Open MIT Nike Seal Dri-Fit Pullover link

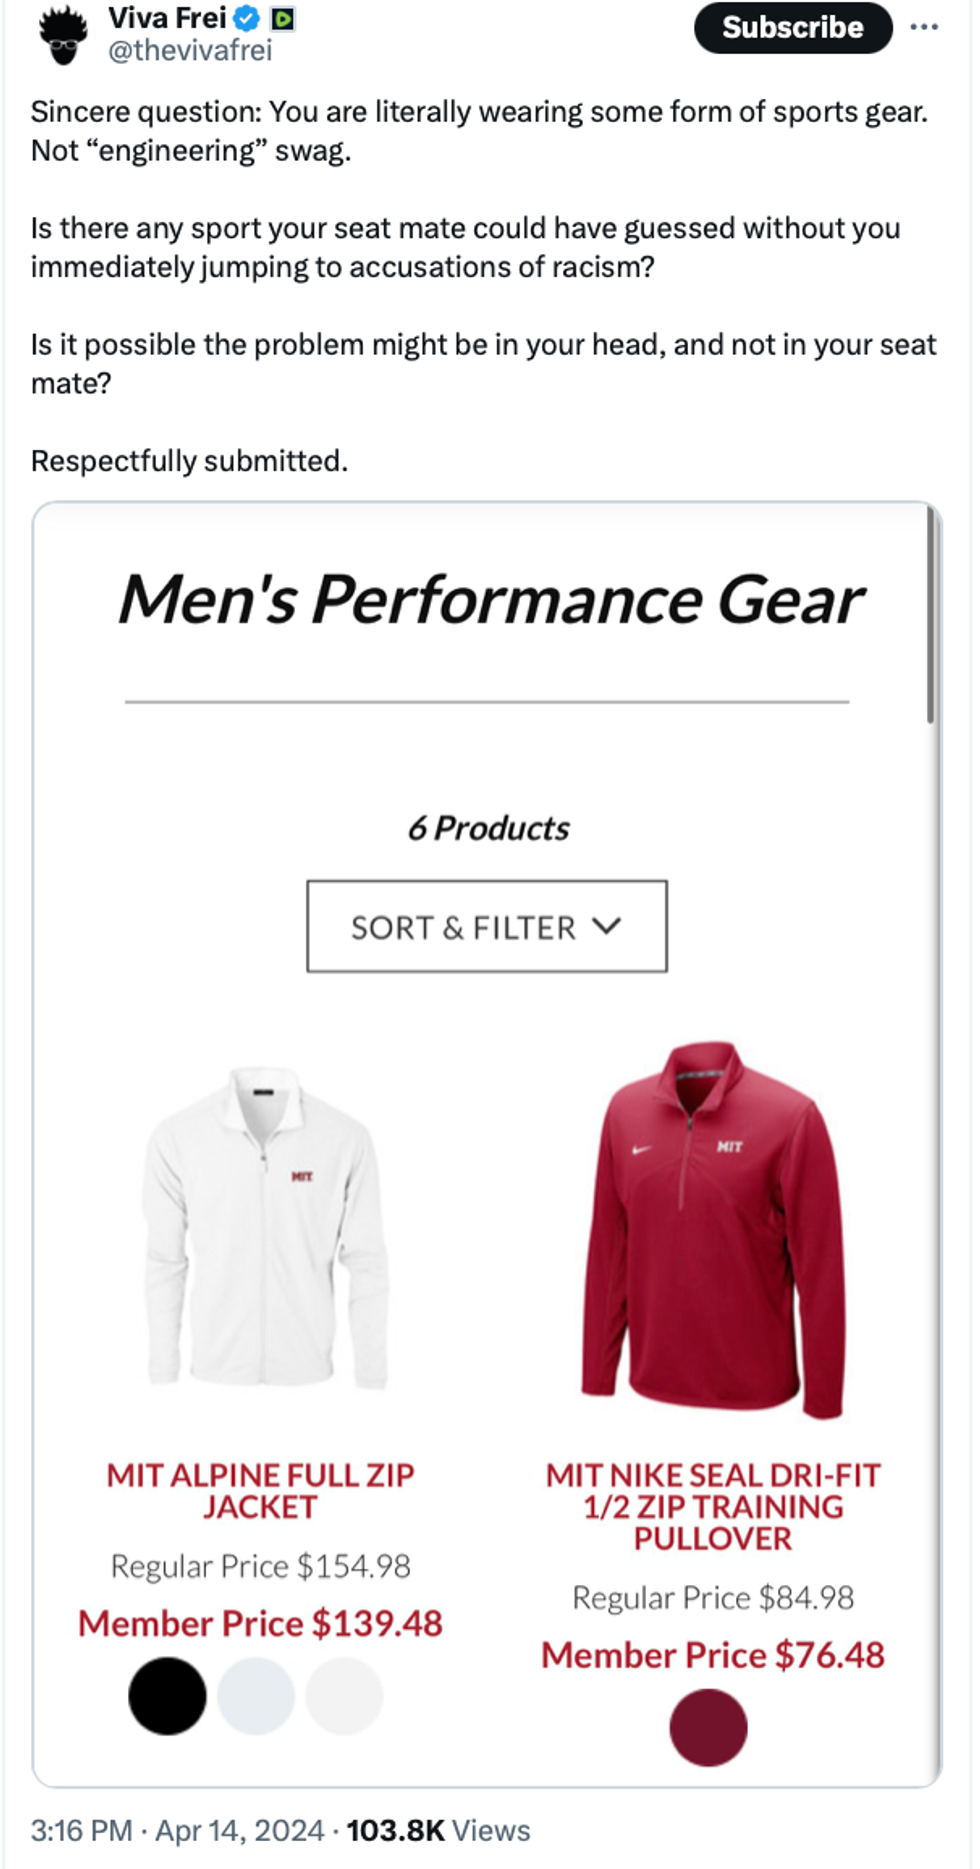click(712, 1506)
